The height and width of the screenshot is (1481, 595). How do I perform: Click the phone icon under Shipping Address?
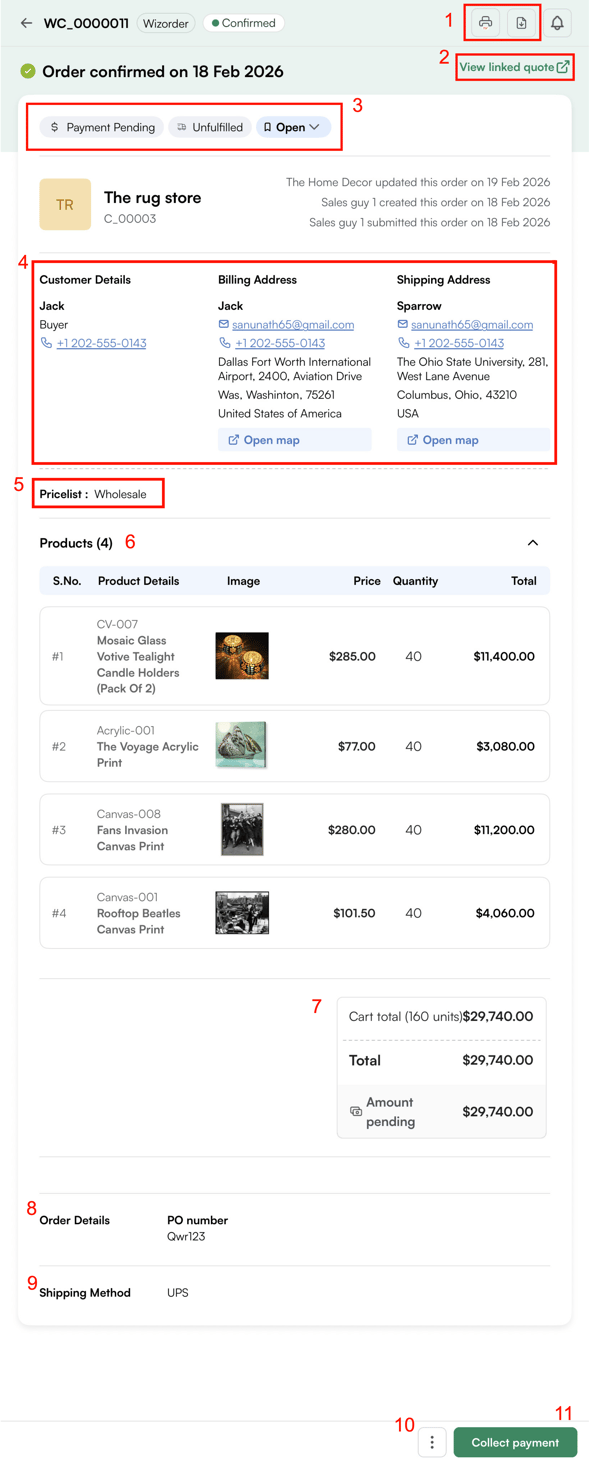pyautogui.click(x=402, y=343)
